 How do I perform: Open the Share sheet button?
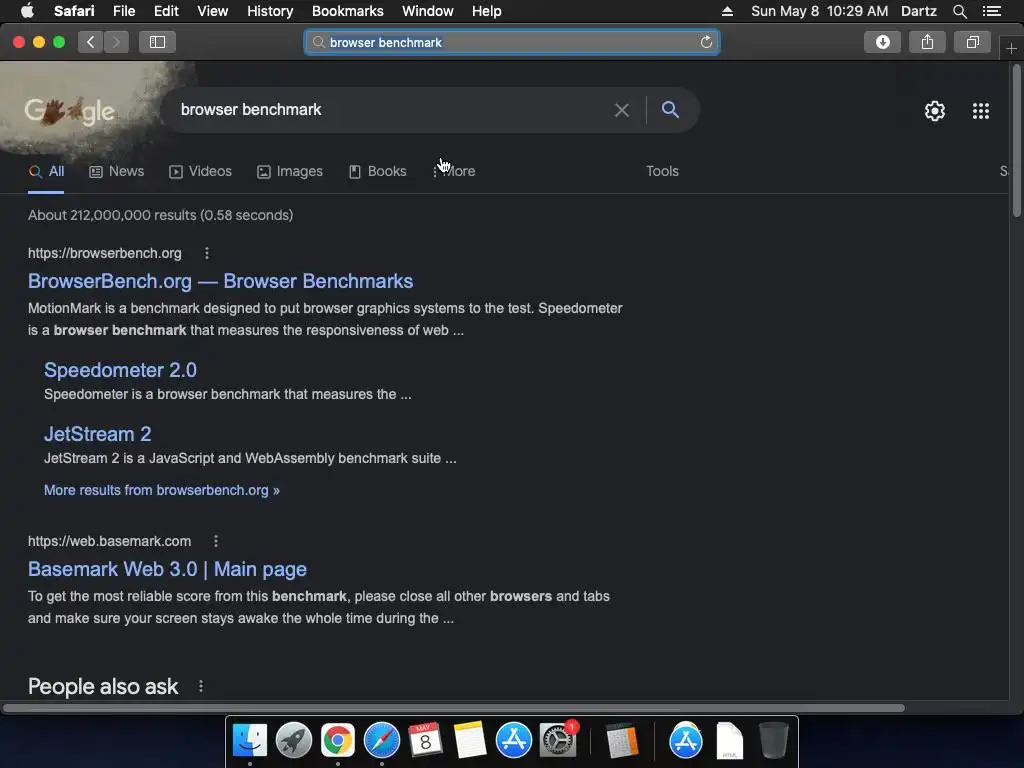point(927,42)
